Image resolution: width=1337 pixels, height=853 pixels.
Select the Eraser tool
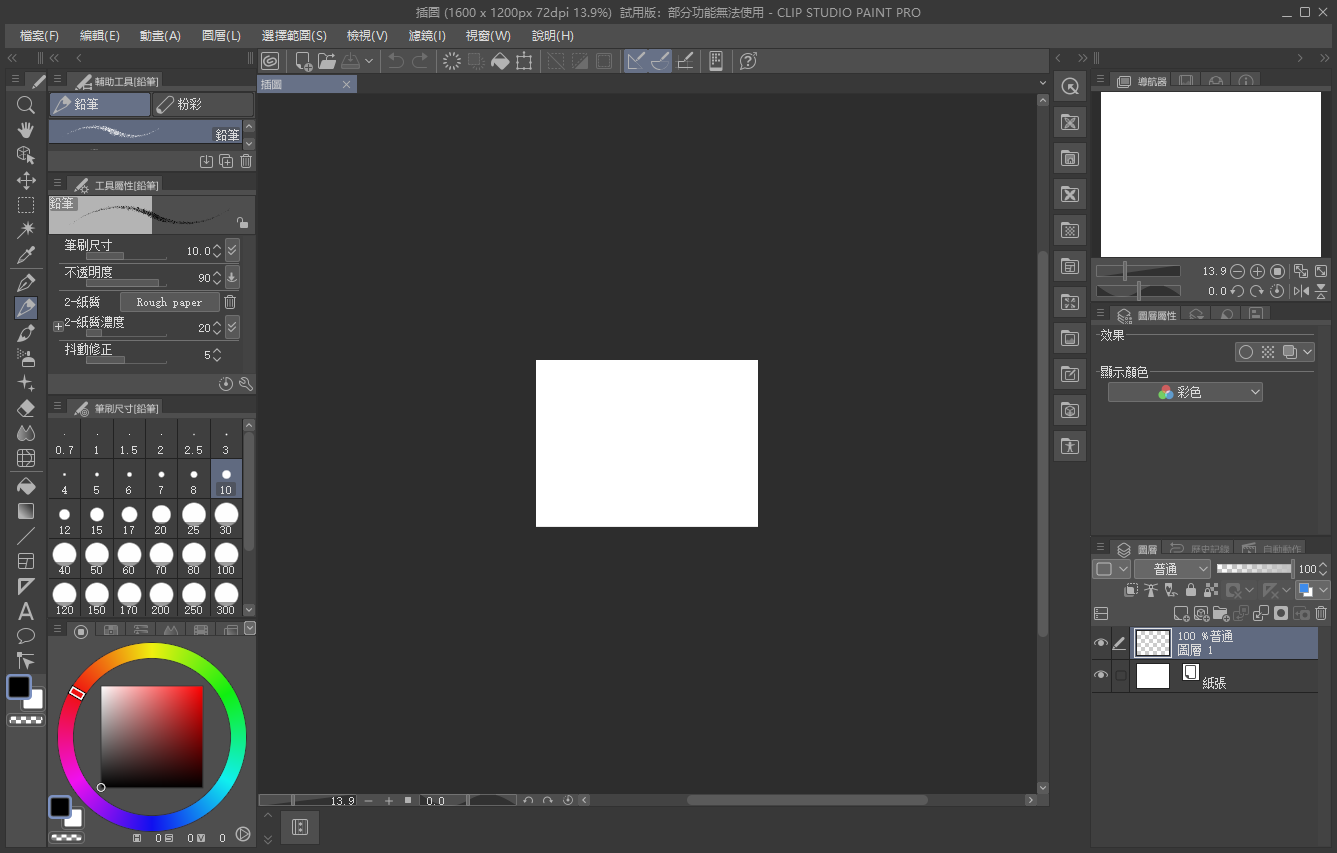click(26, 406)
